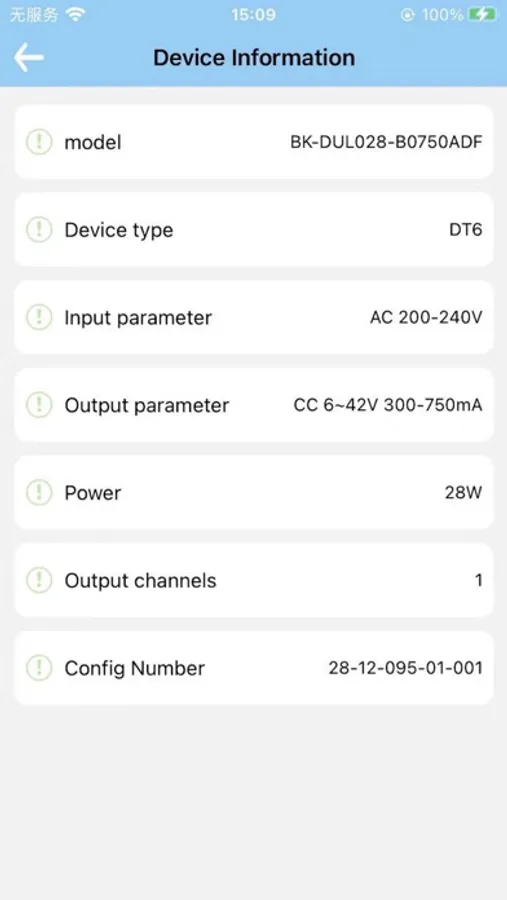Viewport: 507px width, 900px height.
Task: Tap the battery icon in status bar
Action: click(482, 14)
